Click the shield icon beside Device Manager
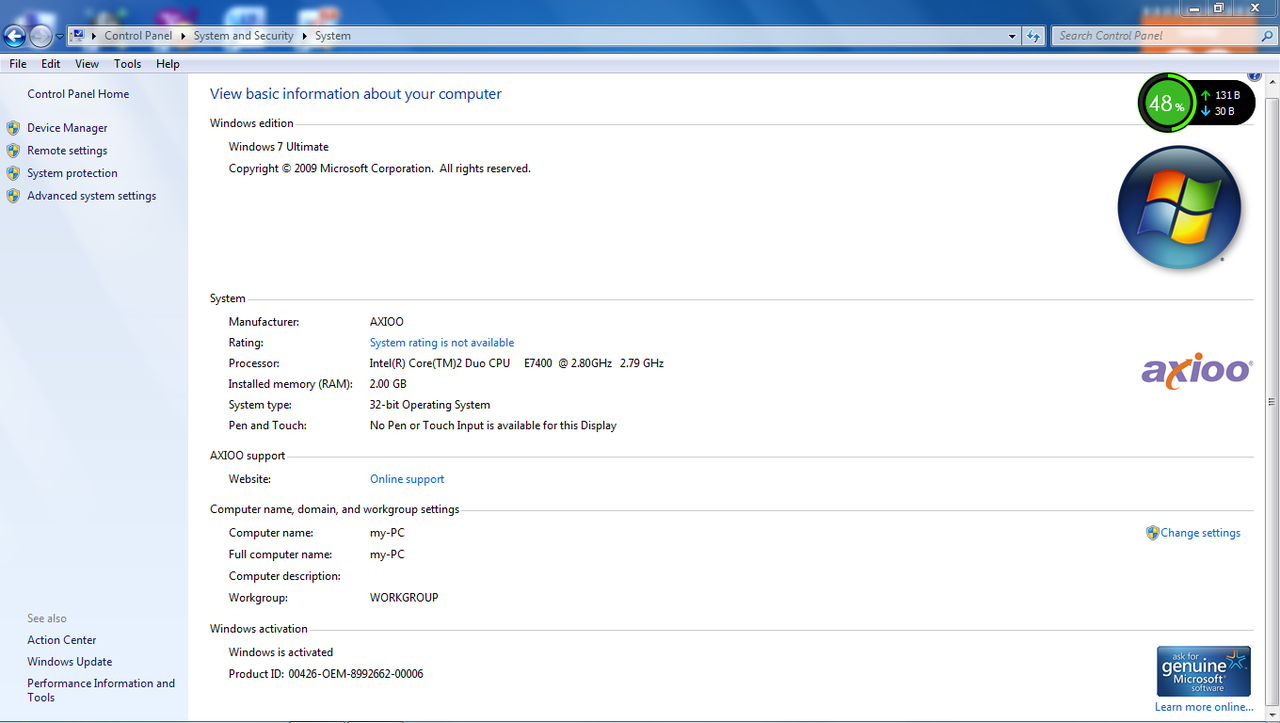The width and height of the screenshot is (1280, 723). [13, 128]
